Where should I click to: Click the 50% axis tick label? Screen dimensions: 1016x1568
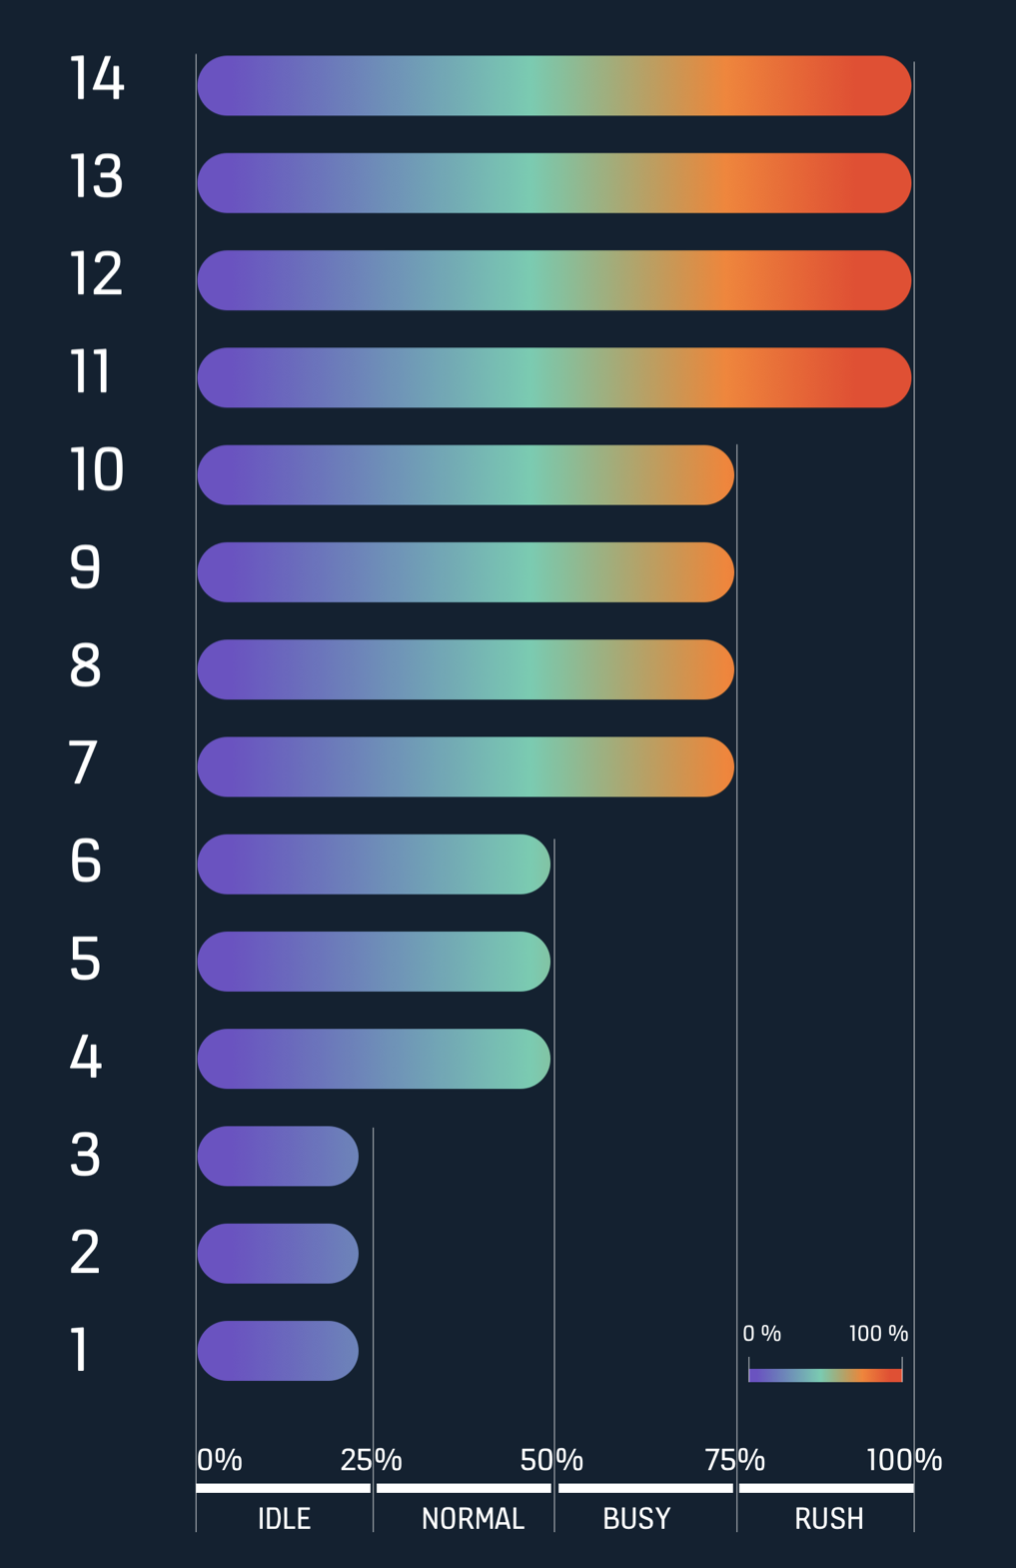pos(551,1460)
